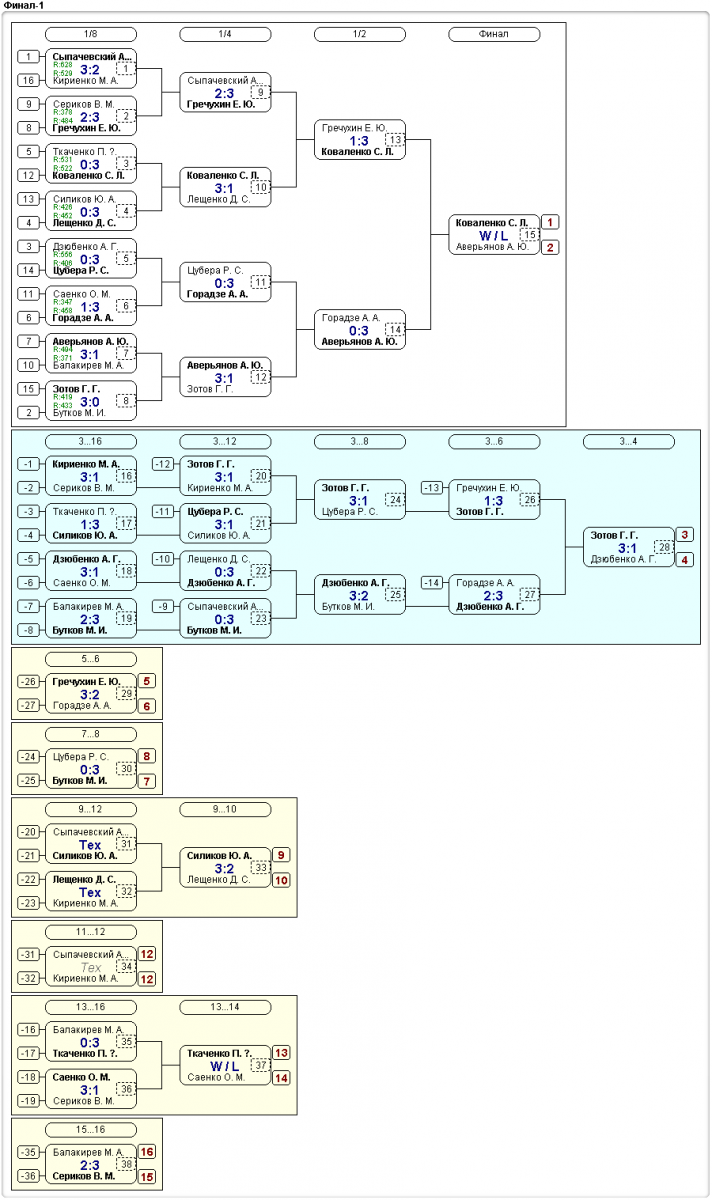Select the "1/8" round header

pos(91,34)
